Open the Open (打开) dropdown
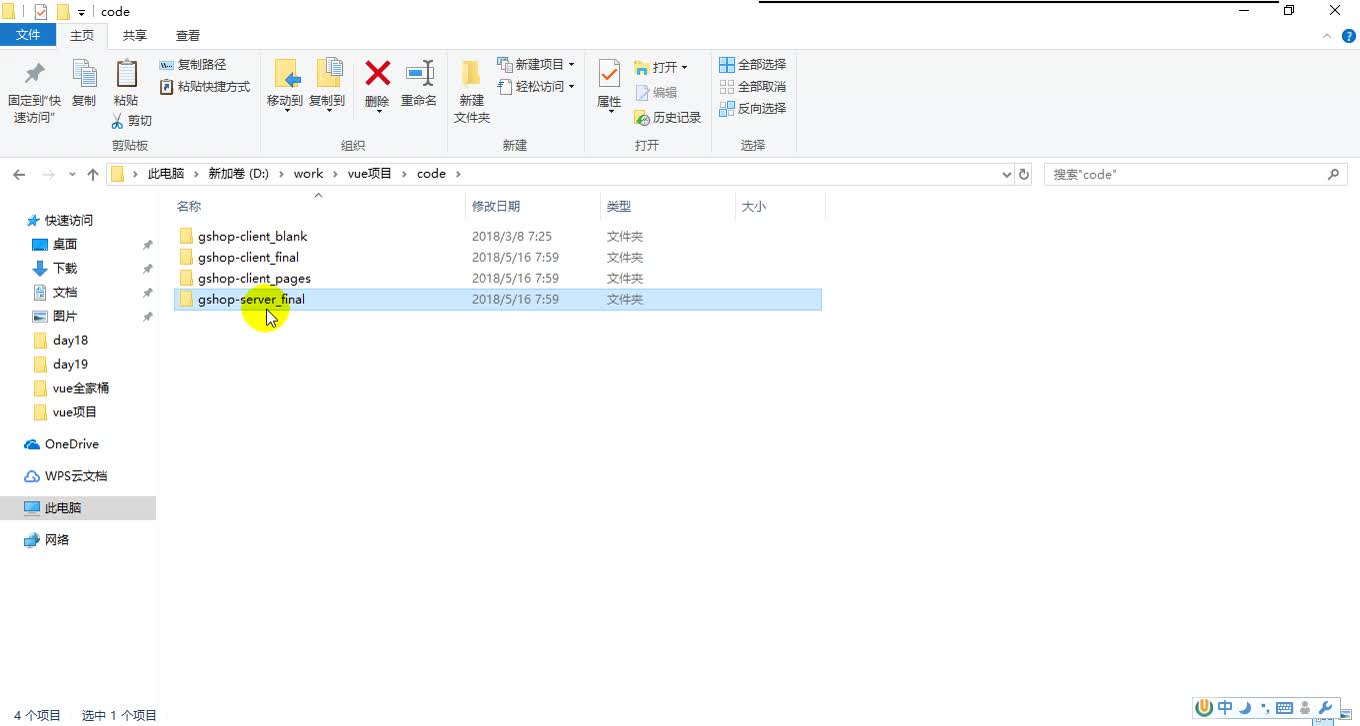The width and height of the screenshot is (1360, 726). pos(661,67)
